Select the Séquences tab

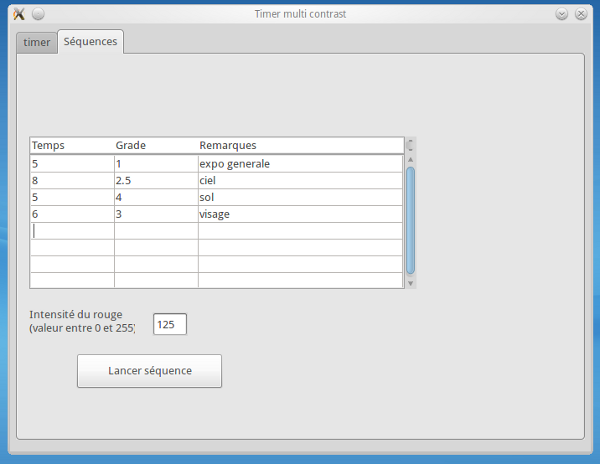point(90,41)
